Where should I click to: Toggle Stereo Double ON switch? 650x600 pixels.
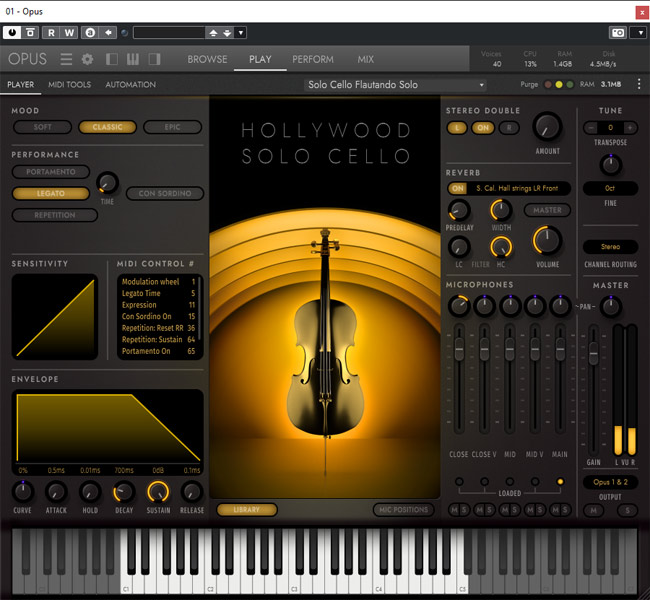point(483,127)
